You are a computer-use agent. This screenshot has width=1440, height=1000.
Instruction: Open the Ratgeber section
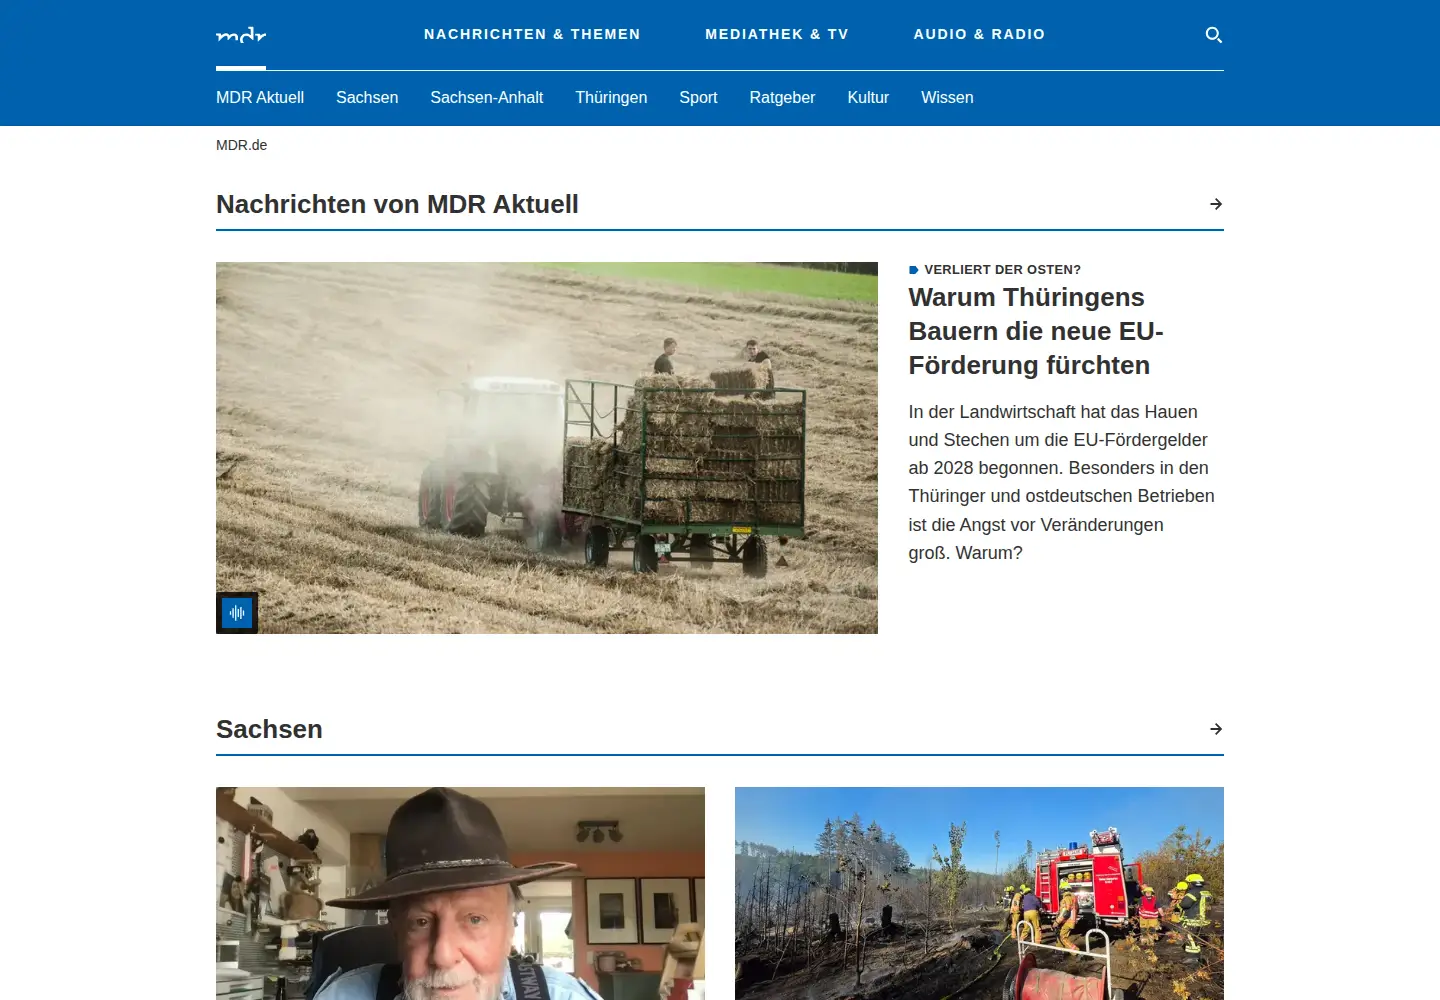pyautogui.click(x=782, y=97)
